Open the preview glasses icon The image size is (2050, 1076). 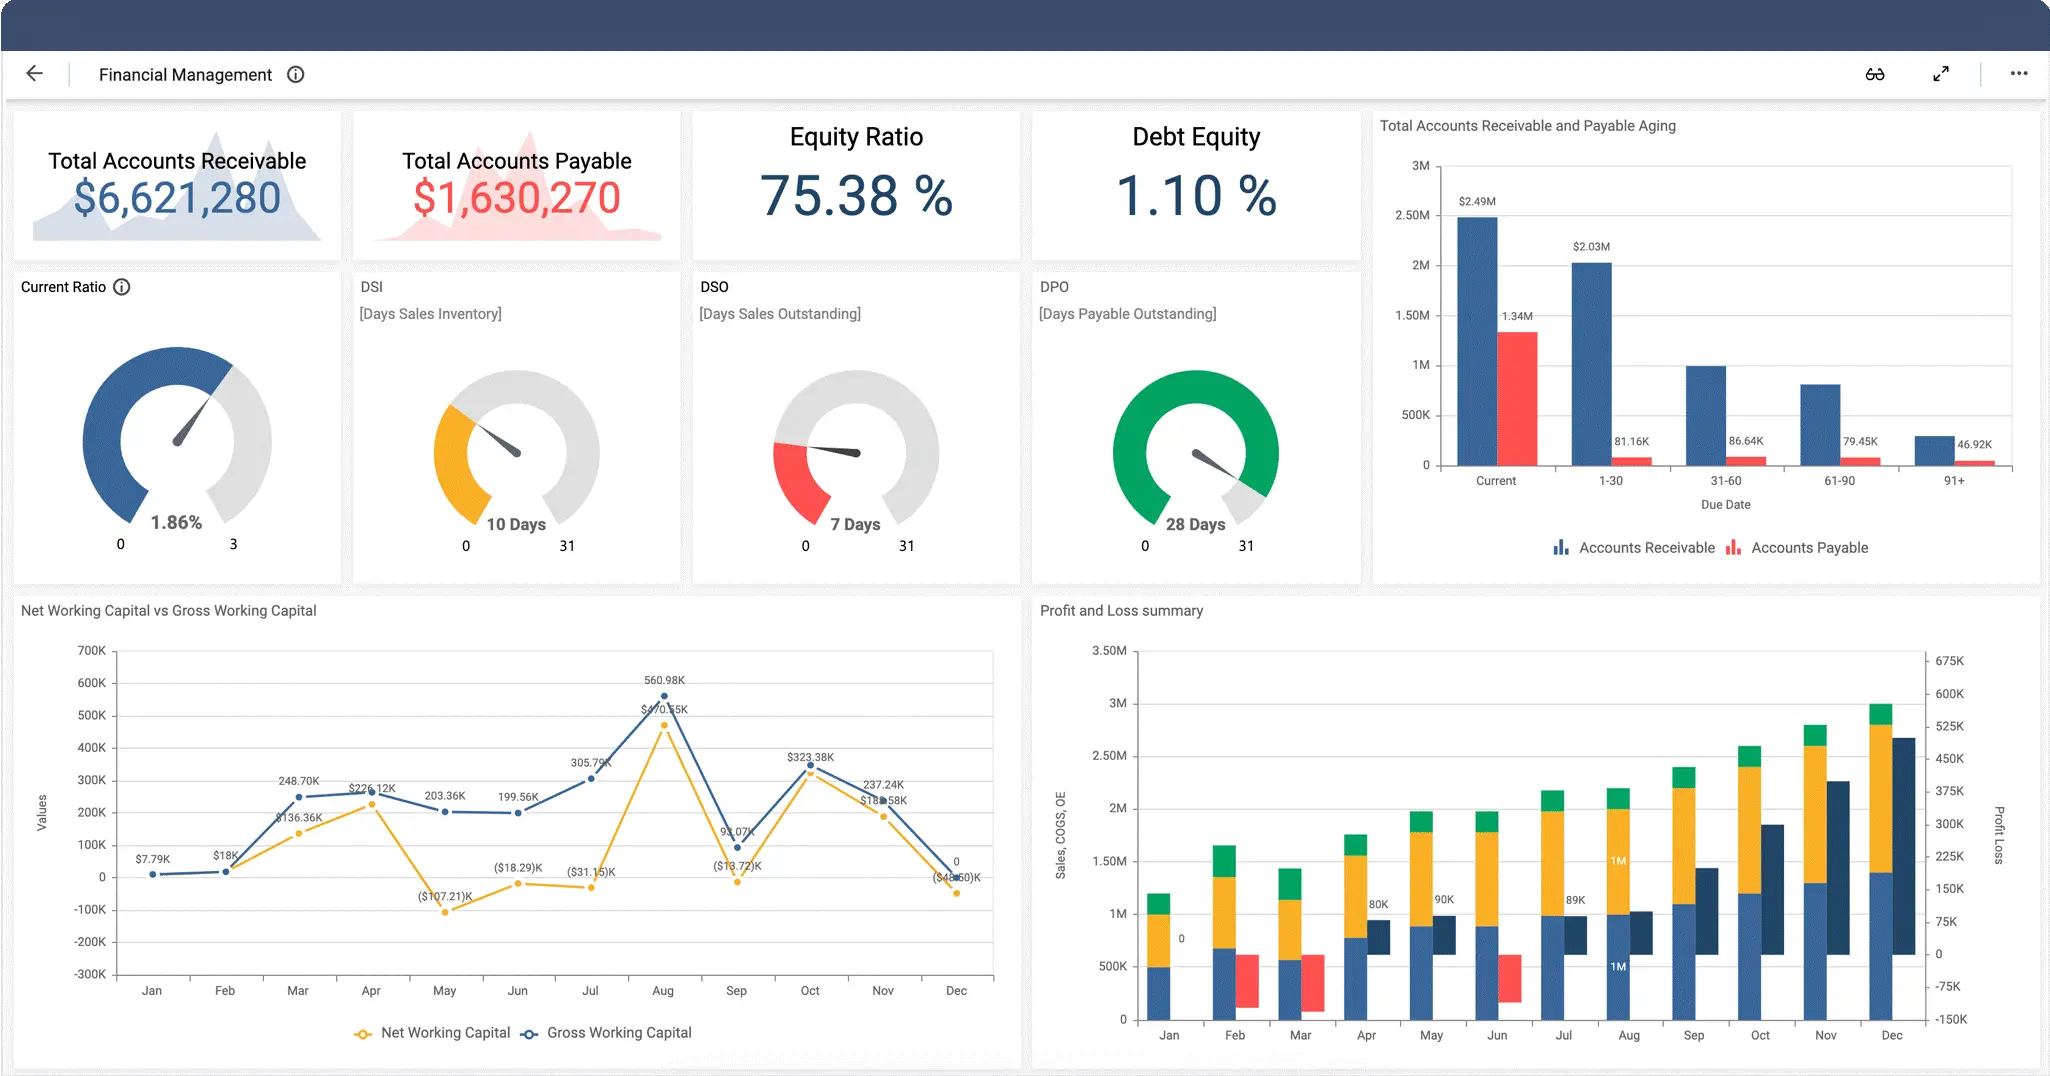pyautogui.click(x=1875, y=74)
